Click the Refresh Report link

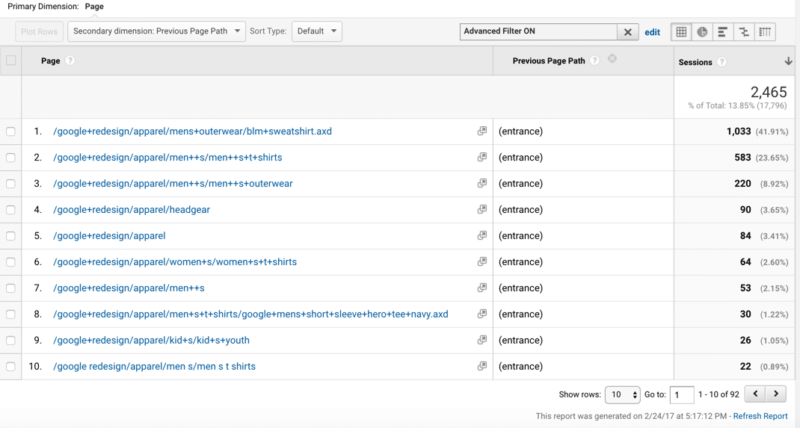(760, 416)
